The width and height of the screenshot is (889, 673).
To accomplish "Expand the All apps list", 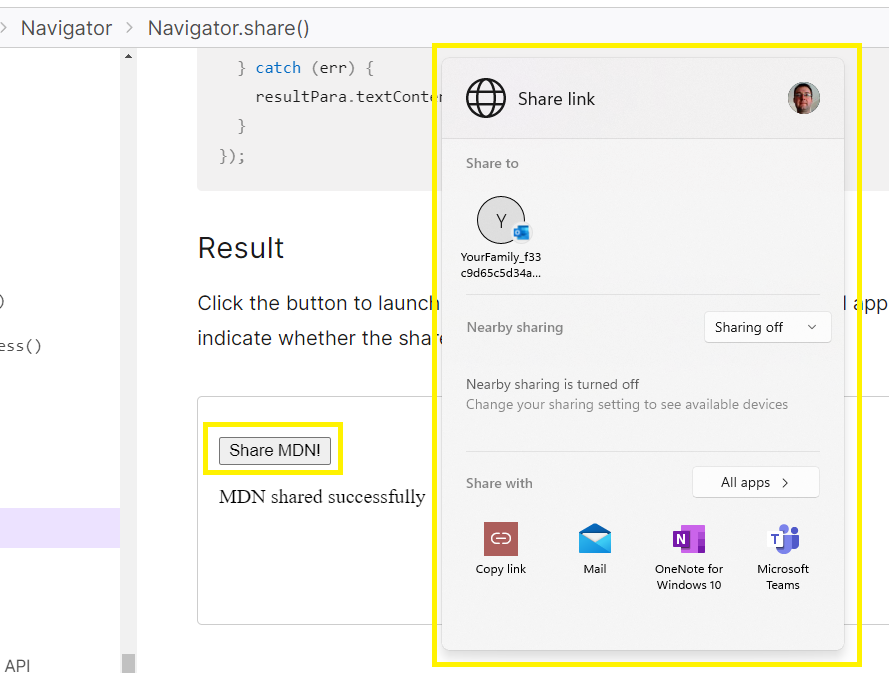I will 755,482.
